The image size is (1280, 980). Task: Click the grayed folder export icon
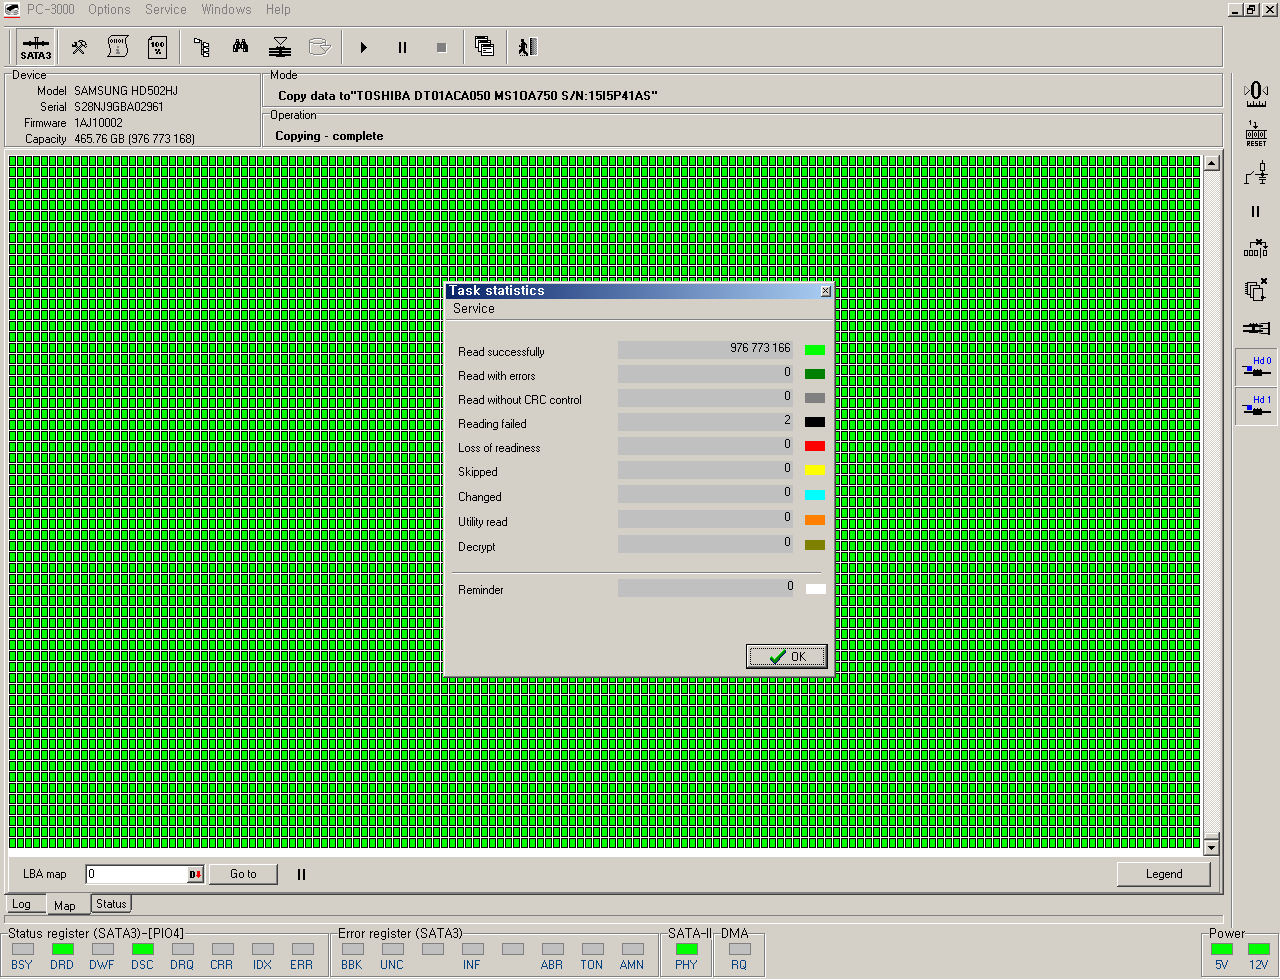[319, 47]
